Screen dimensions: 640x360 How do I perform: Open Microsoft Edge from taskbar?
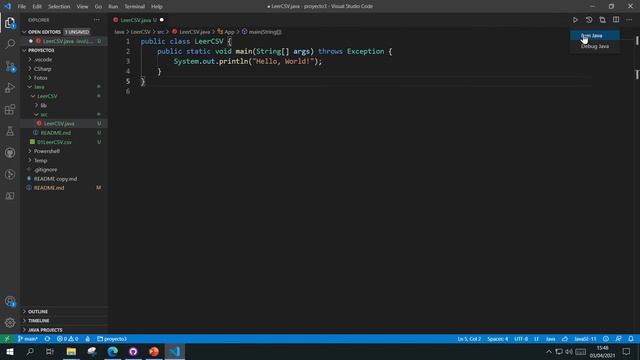click(113, 351)
